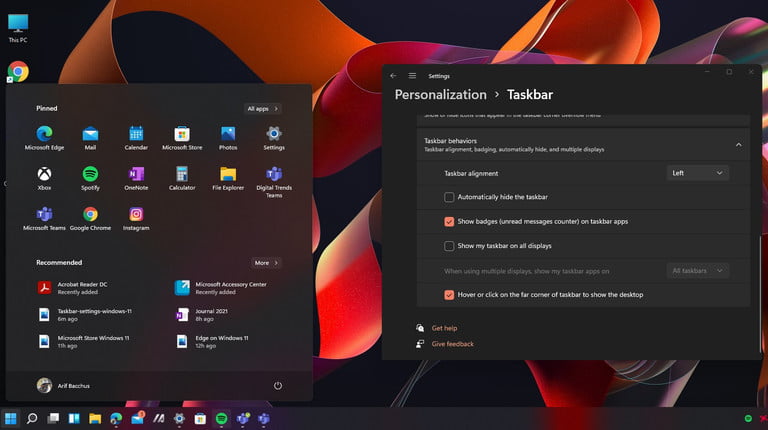Click the Settings gear on the taskbar
The height and width of the screenshot is (430, 768).
point(179,418)
